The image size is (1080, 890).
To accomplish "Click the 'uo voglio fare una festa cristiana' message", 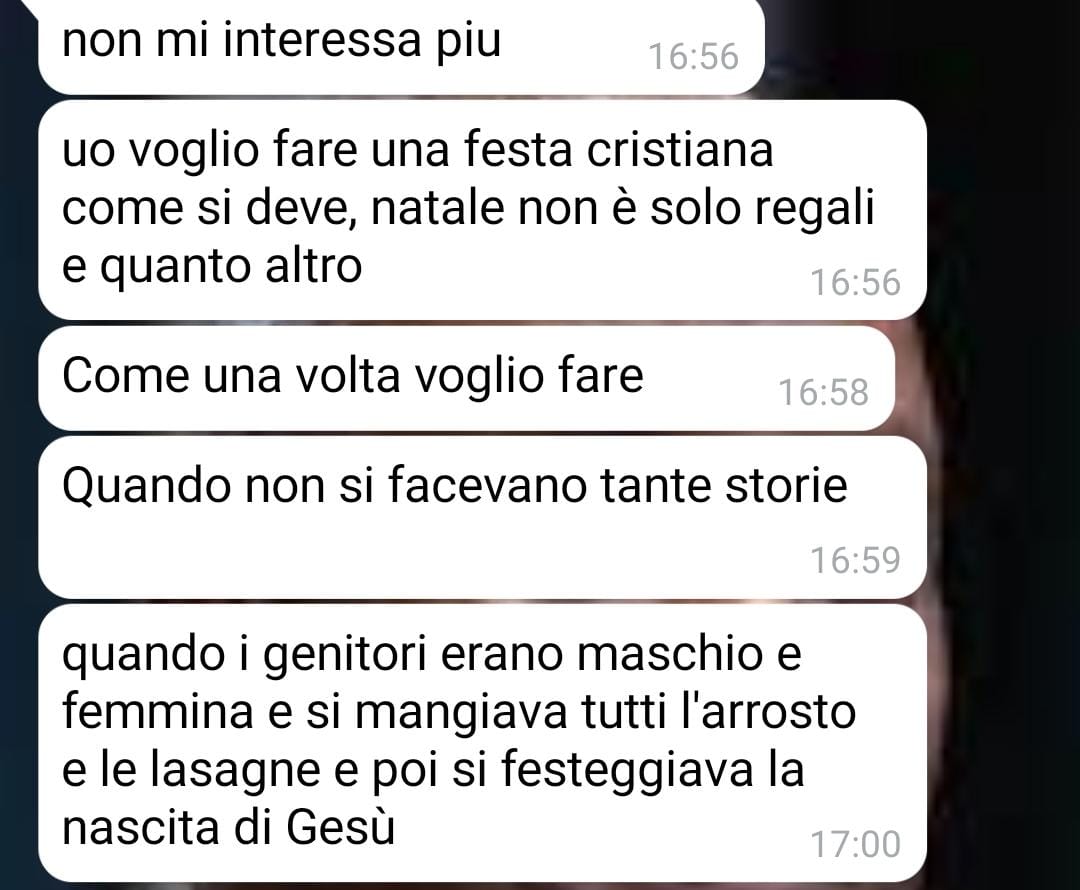I will point(482,209).
